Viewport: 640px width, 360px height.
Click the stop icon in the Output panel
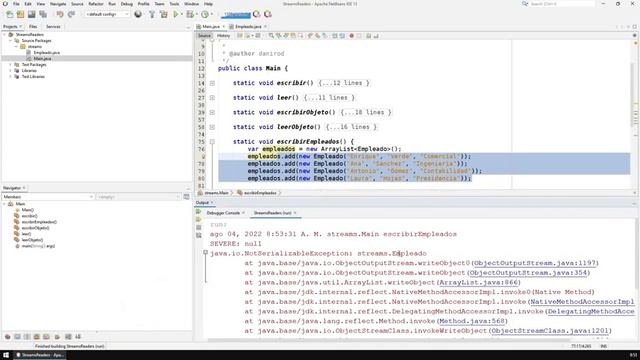pyautogui.click(x=198, y=227)
